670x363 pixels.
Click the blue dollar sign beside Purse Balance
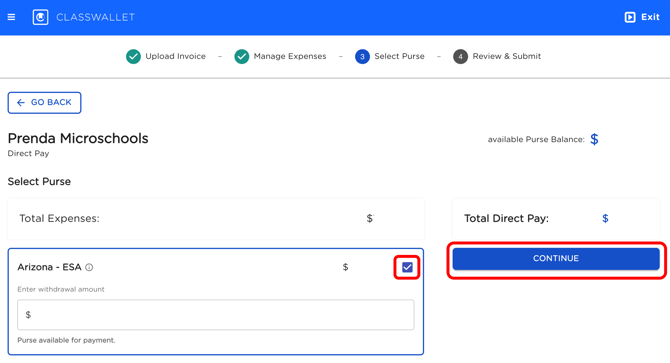click(594, 139)
